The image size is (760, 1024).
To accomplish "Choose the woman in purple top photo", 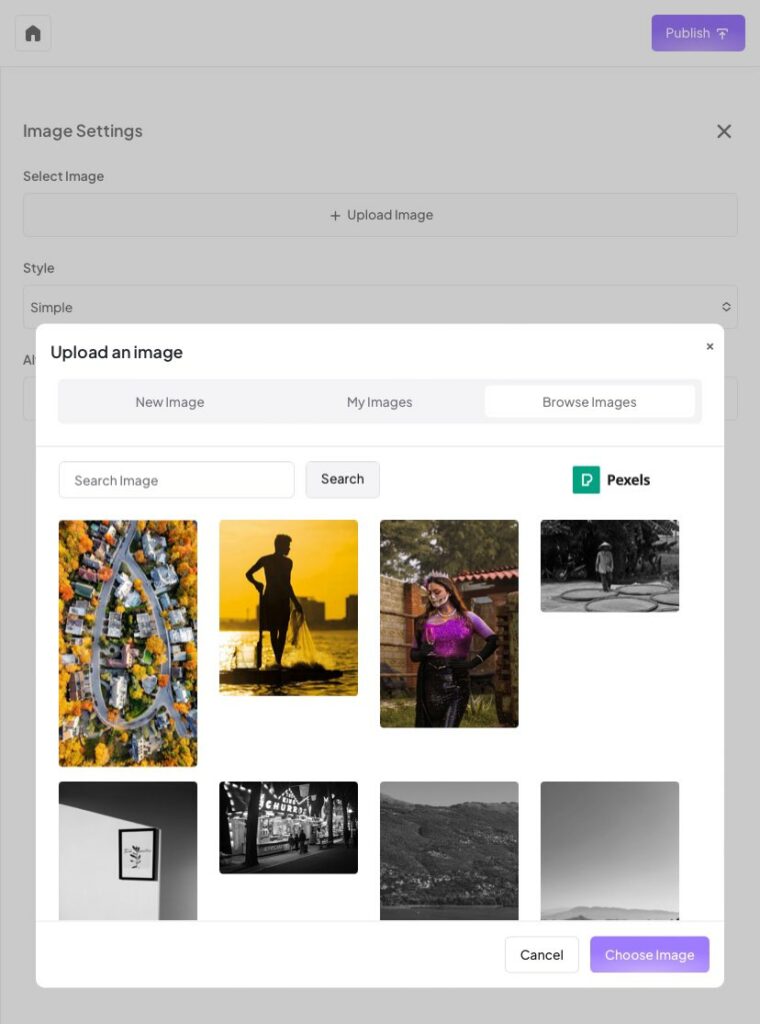I will [x=449, y=623].
